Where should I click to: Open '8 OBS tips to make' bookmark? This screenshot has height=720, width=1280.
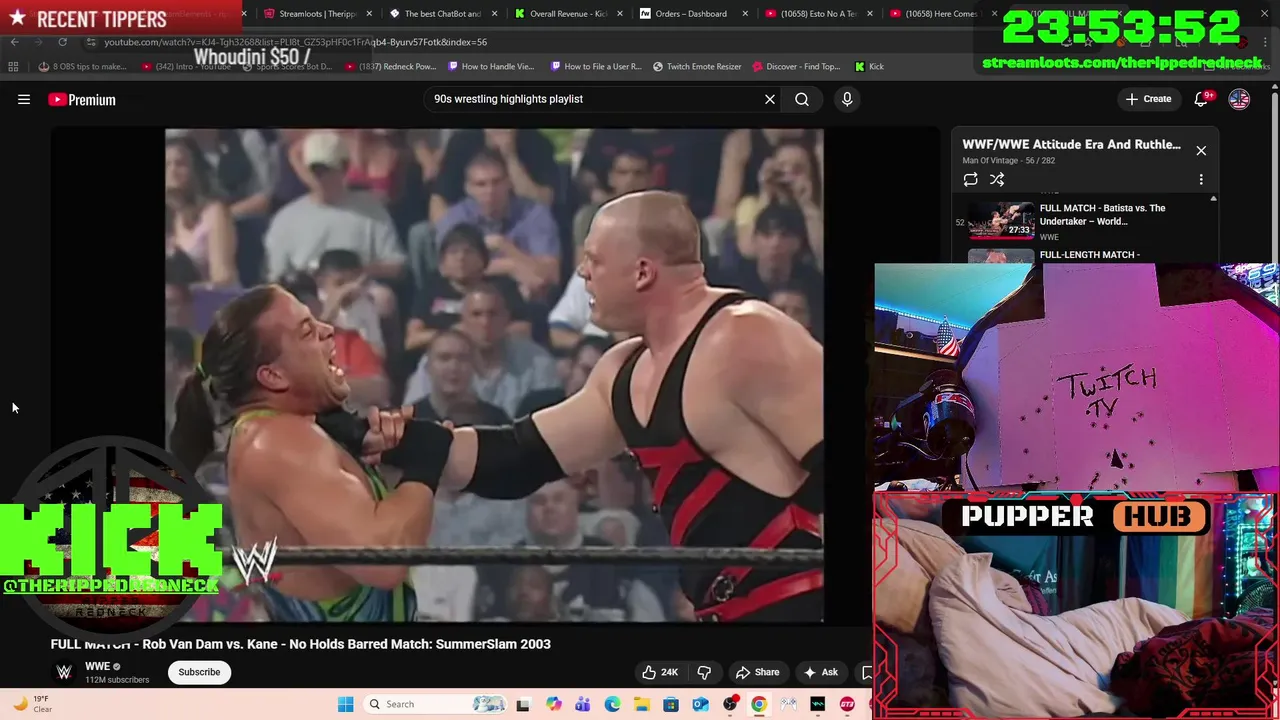(82, 66)
